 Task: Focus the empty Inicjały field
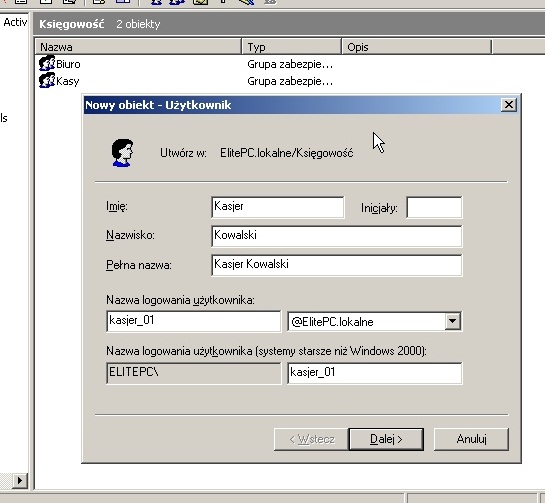tap(434, 207)
